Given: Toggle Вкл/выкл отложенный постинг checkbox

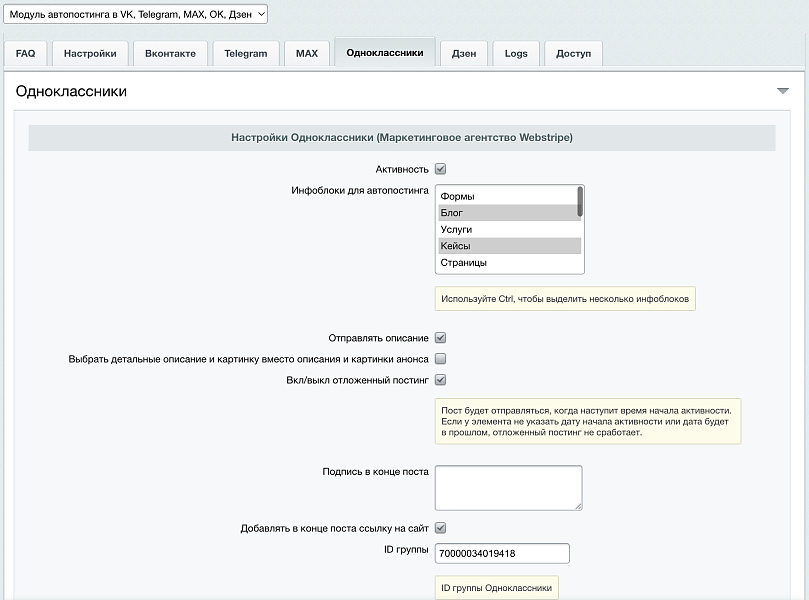Looking at the screenshot, I should click(x=441, y=380).
